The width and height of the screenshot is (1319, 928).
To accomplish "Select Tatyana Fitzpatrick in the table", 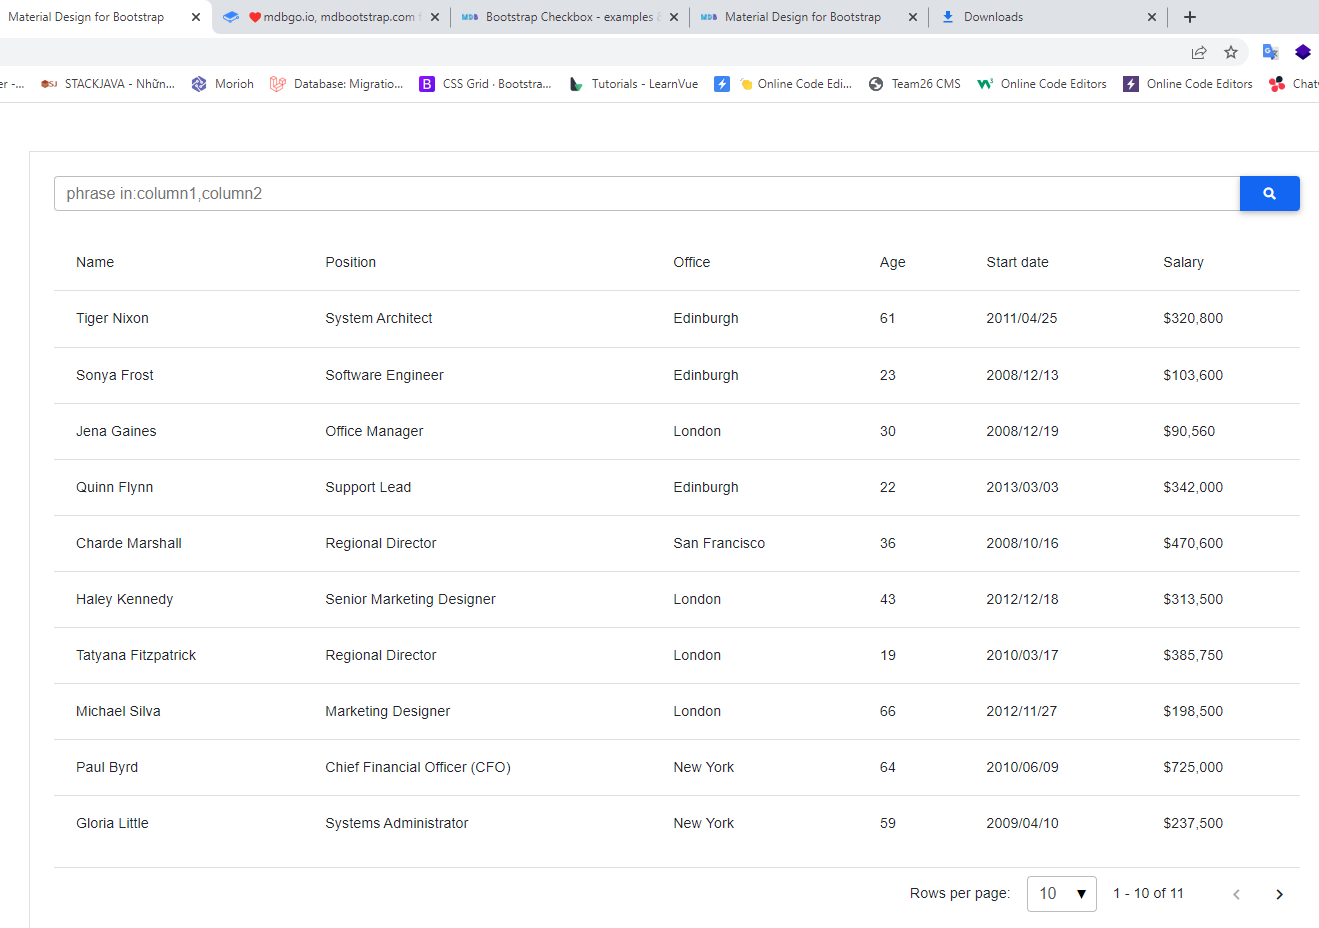I will click(x=136, y=655).
